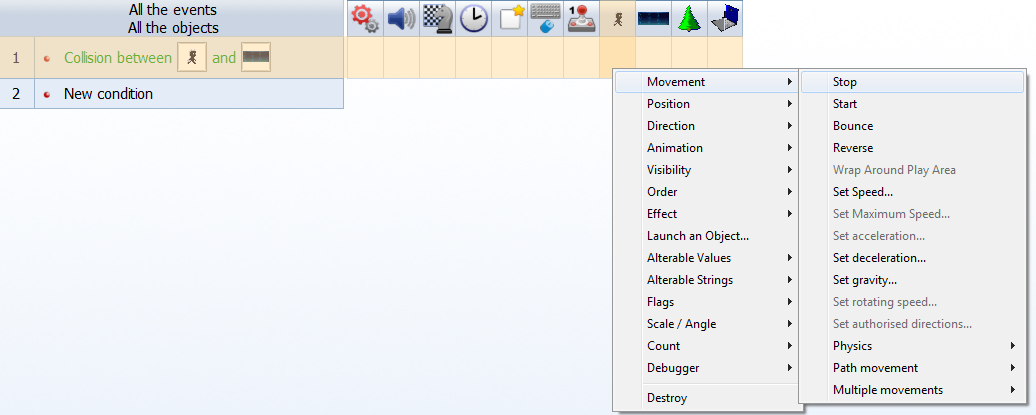Click the Storyboard controls chess knight icon
The image size is (1036, 415).
pyautogui.click(x=437, y=19)
